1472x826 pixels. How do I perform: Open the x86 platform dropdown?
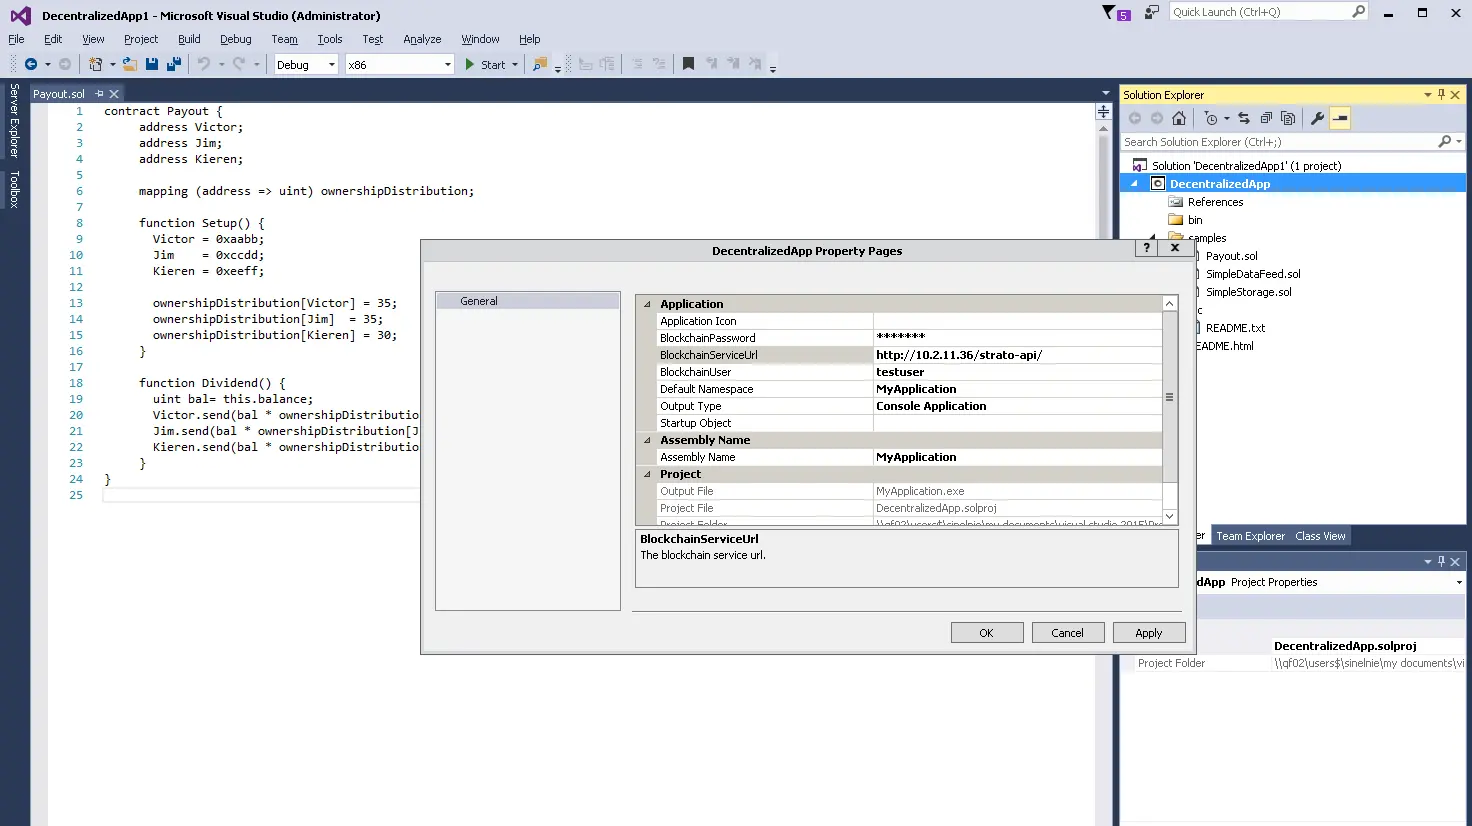click(x=447, y=65)
